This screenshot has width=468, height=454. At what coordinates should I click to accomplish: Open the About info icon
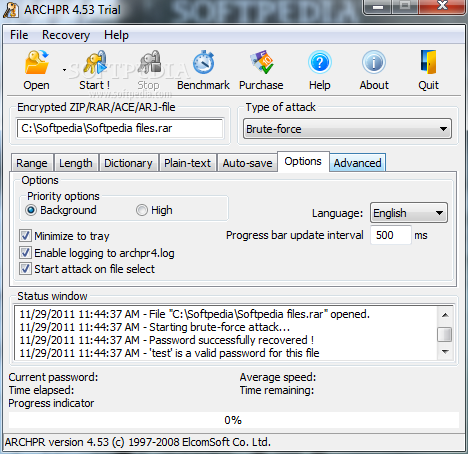click(x=374, y=62)
